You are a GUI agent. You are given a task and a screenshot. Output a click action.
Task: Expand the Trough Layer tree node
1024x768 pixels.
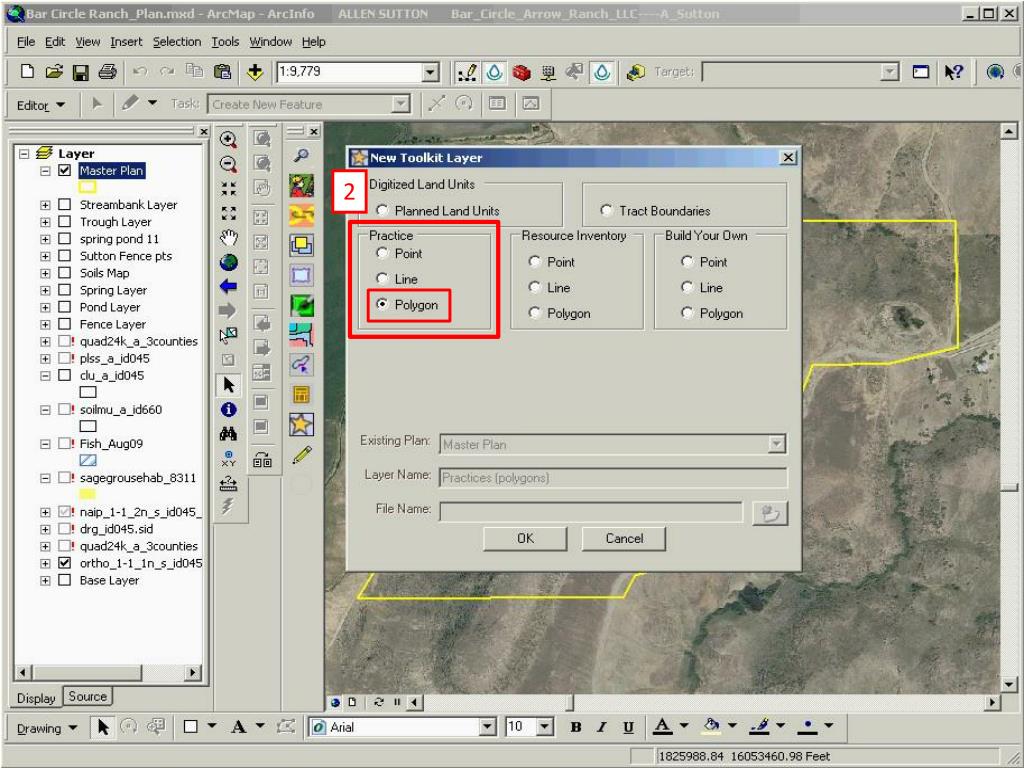45,222
